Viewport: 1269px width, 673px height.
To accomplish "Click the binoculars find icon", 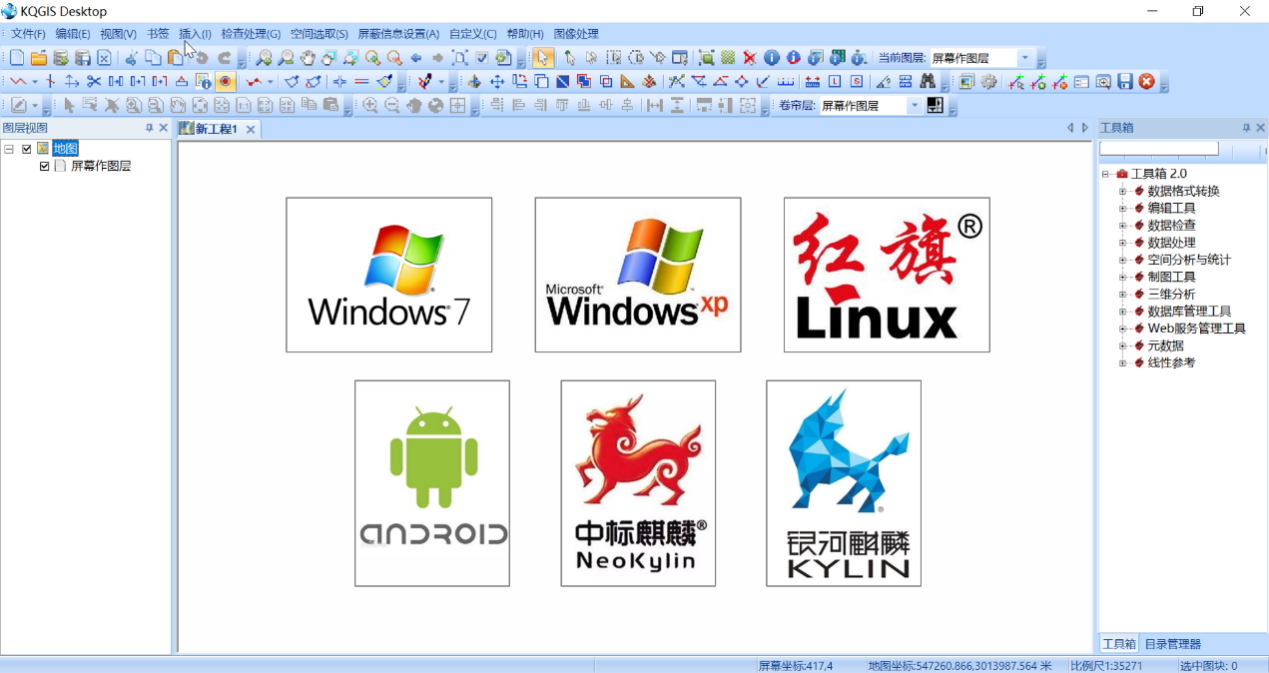I will (927, 82).
